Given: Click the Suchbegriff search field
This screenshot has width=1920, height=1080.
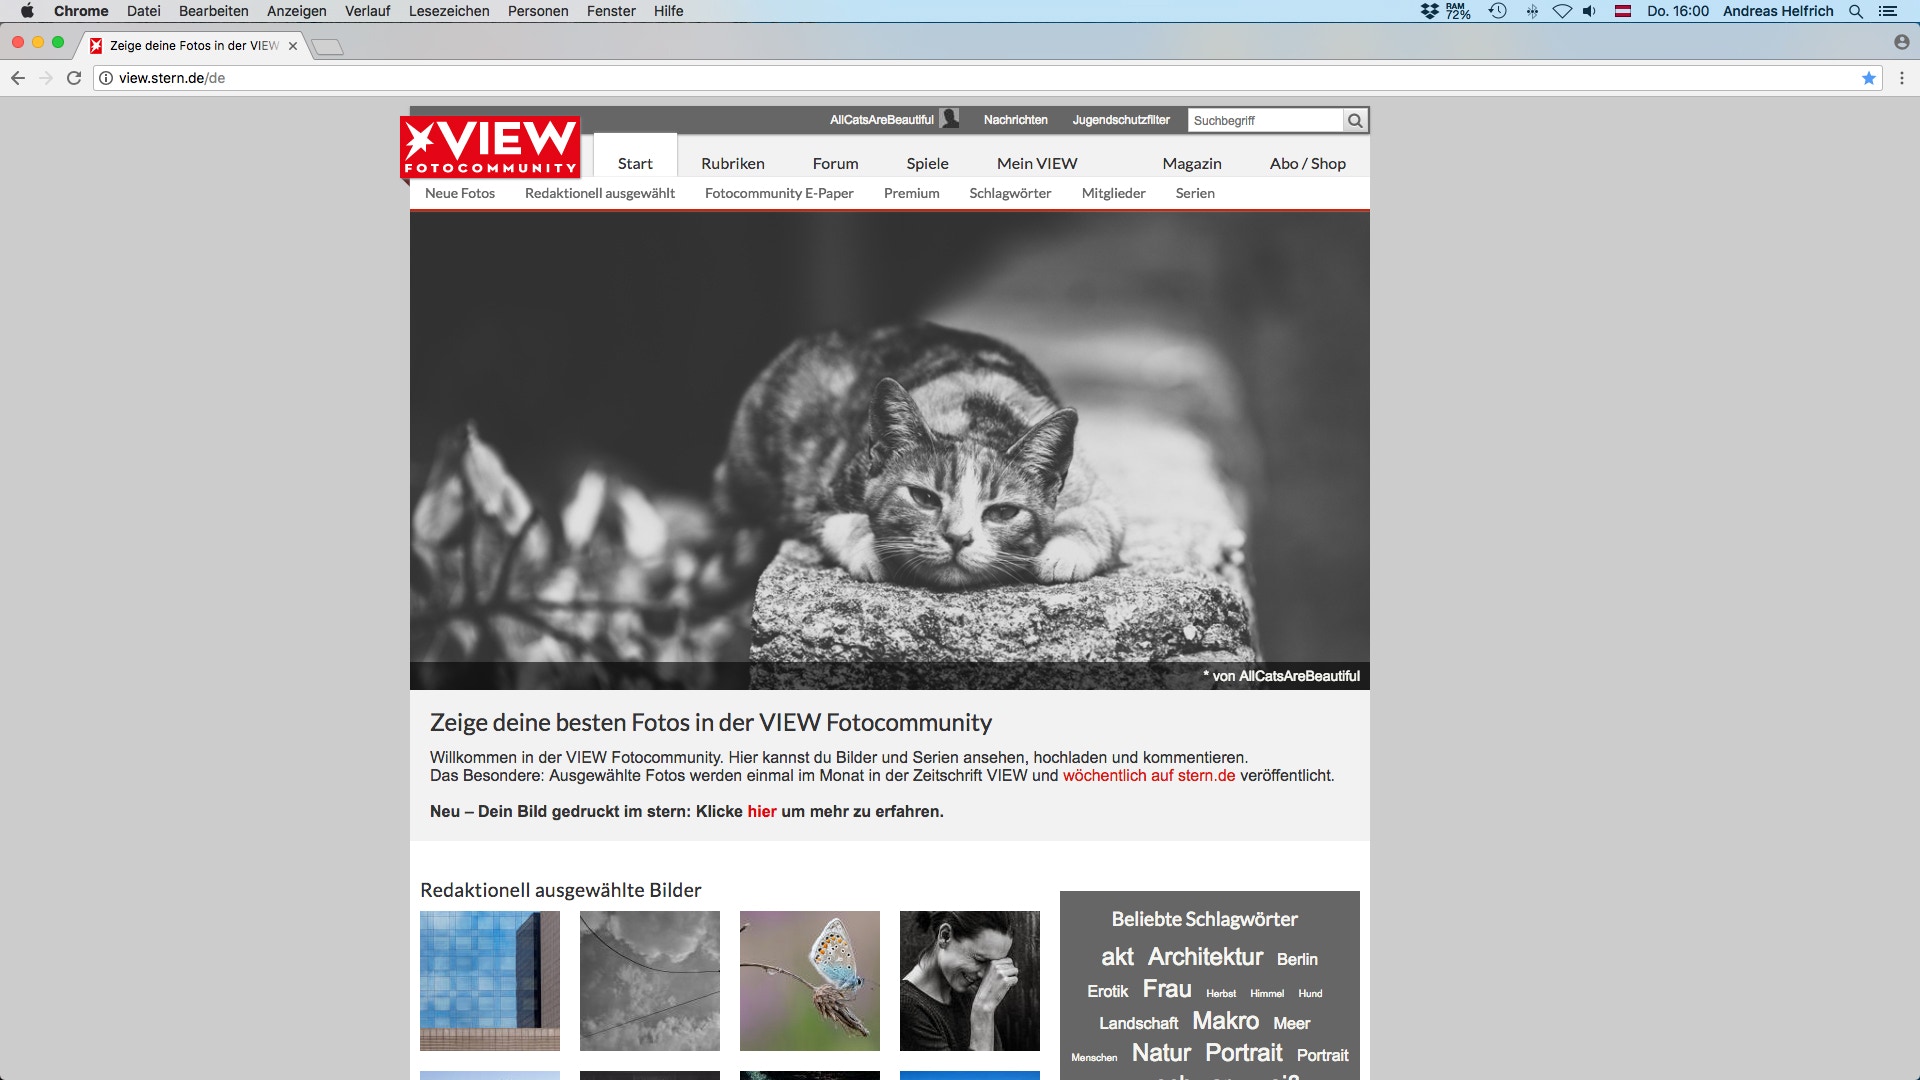Looking at the screenshot, I should (x=1265, y=120).
